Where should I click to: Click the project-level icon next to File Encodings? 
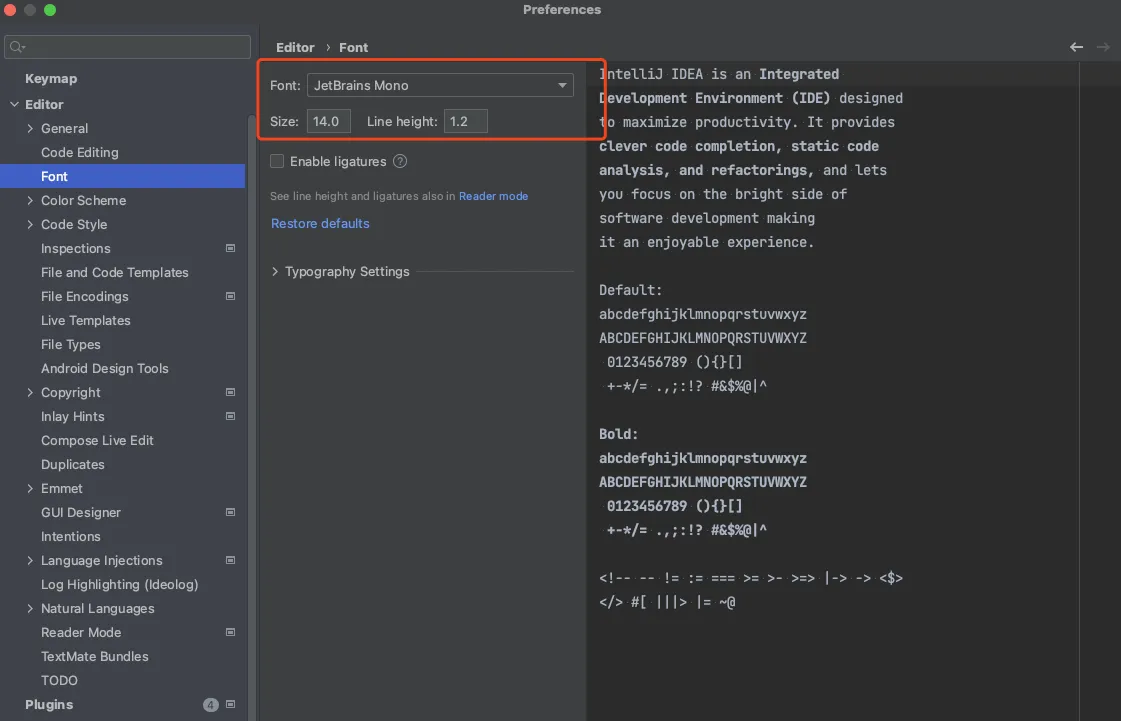(230, 296)
